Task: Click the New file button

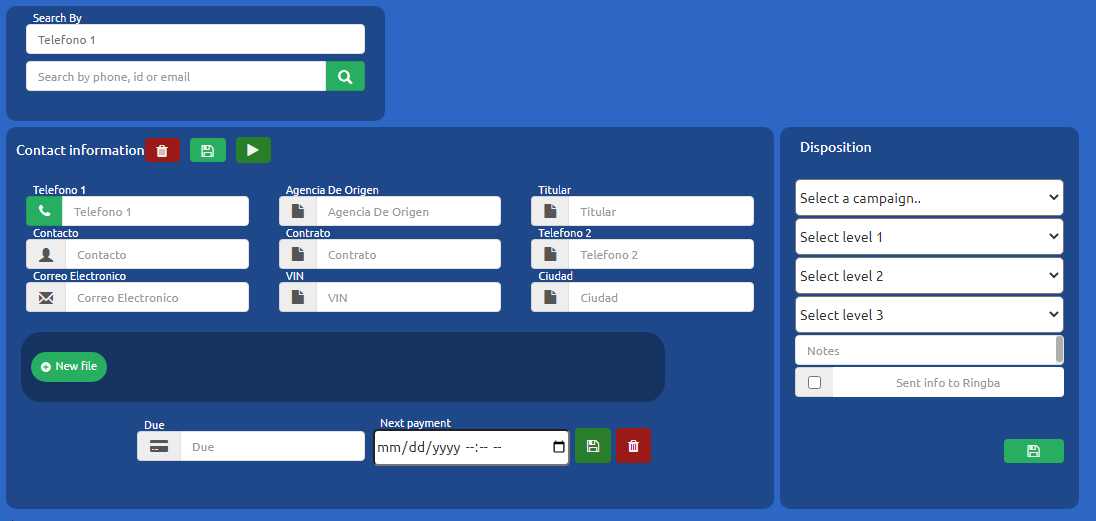Action: pyautogui.click(x=69, y=367)
